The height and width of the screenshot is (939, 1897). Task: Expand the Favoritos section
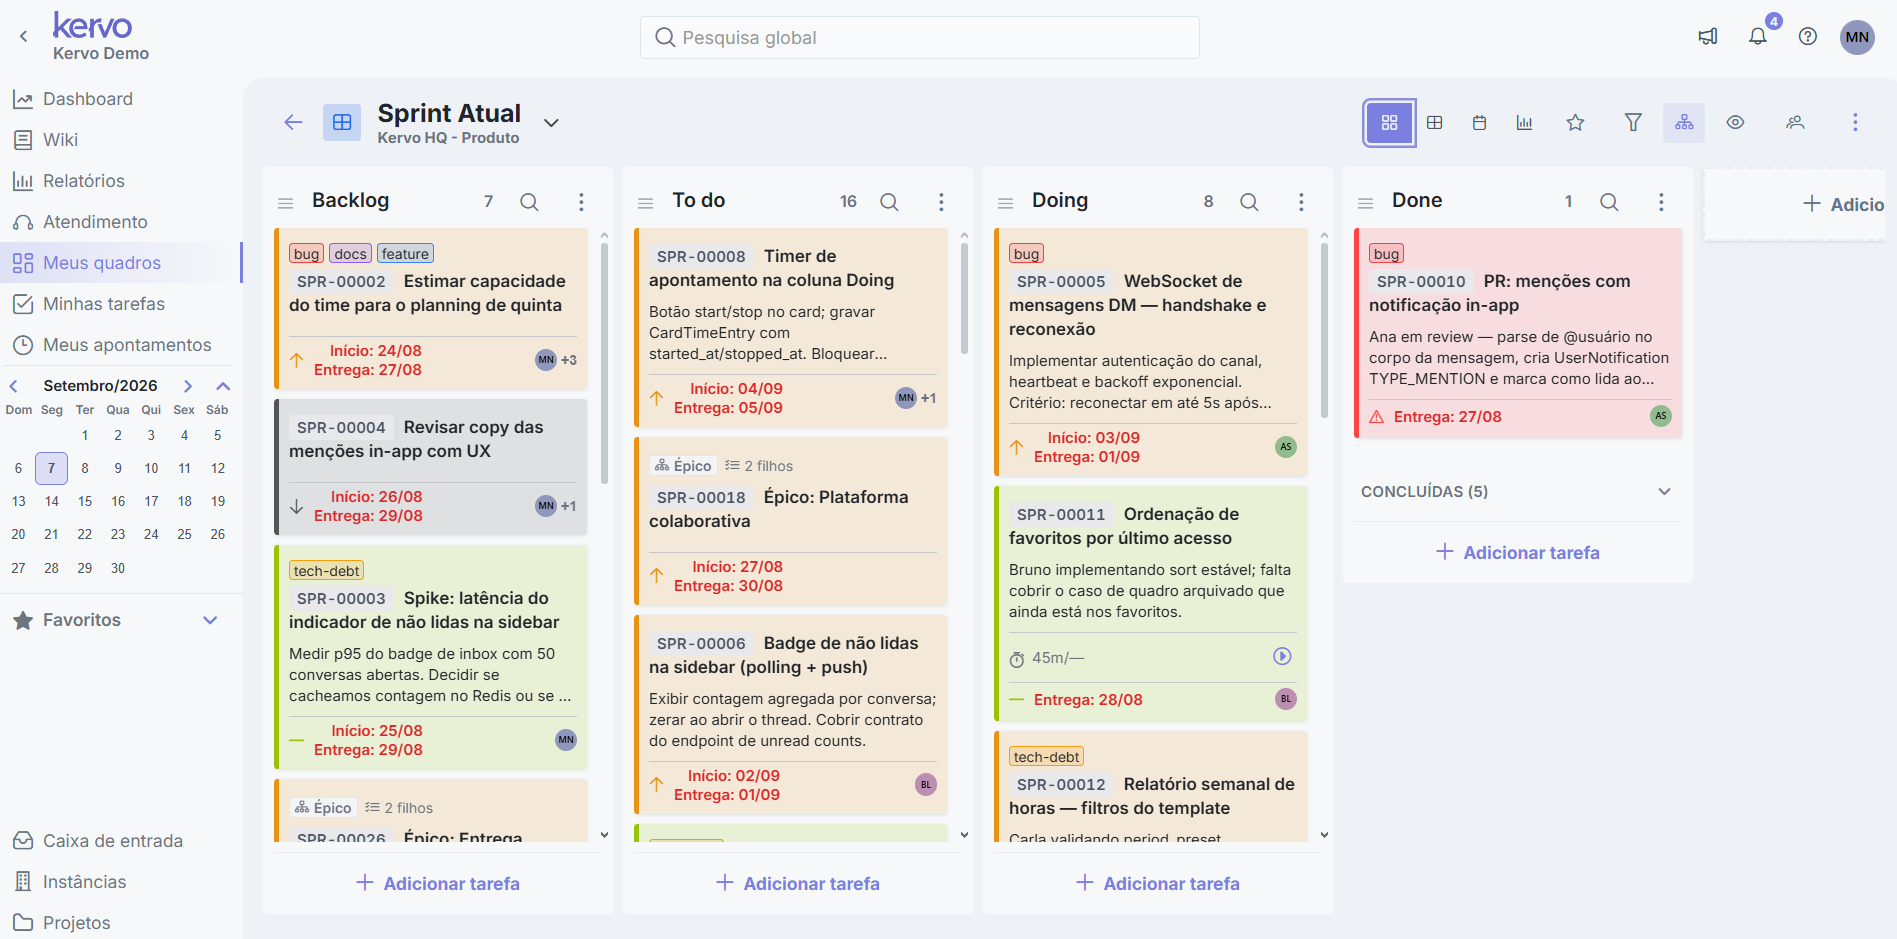pos(210,620)
